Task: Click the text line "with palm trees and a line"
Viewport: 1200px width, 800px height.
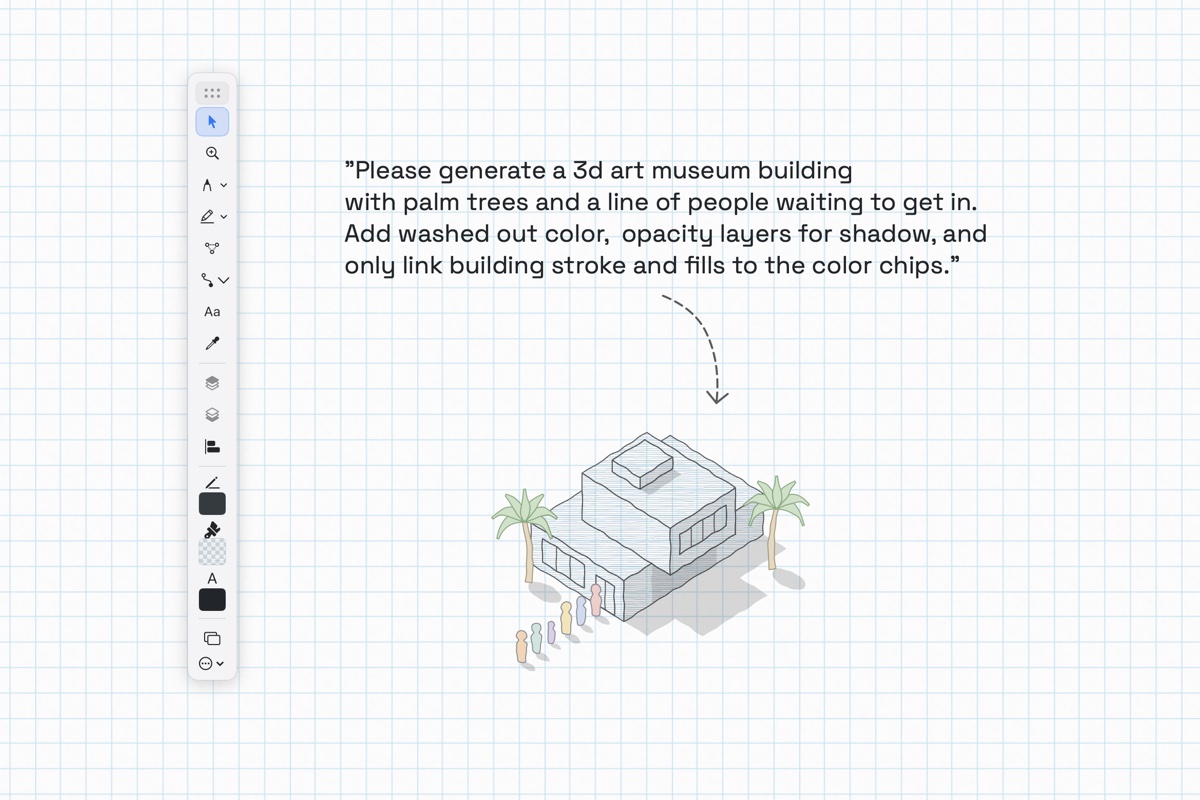Action: 661,203
